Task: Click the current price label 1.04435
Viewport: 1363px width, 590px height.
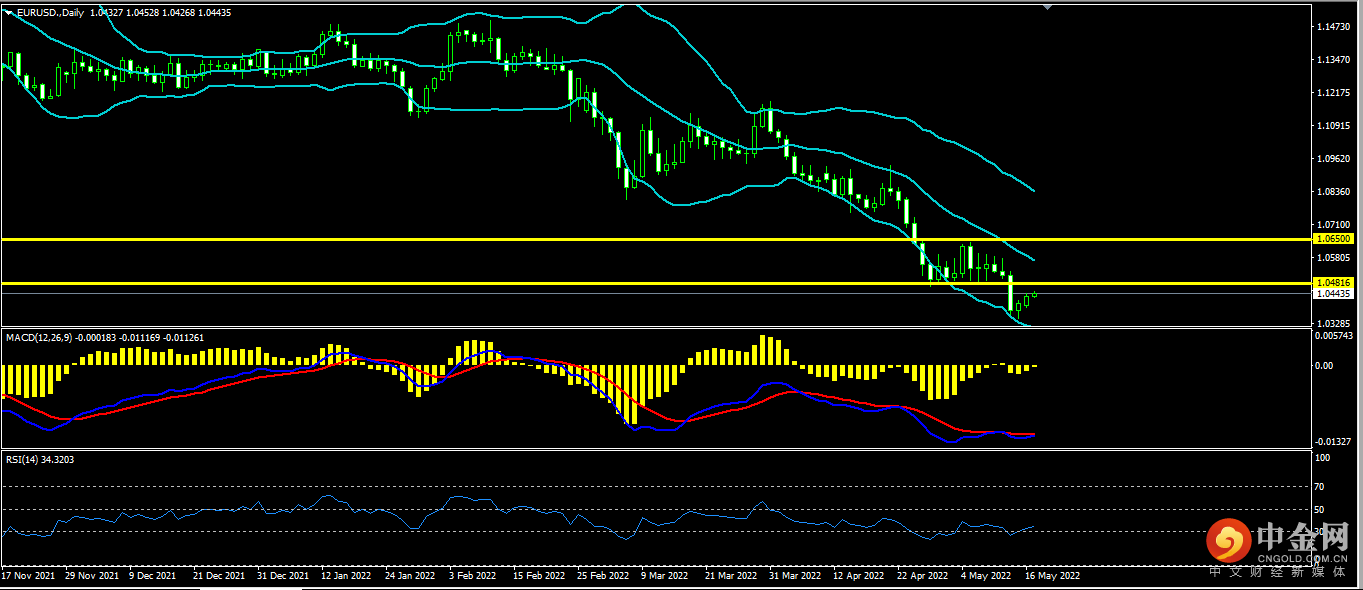Action: pyautogui.click(x=1334, y=294)
